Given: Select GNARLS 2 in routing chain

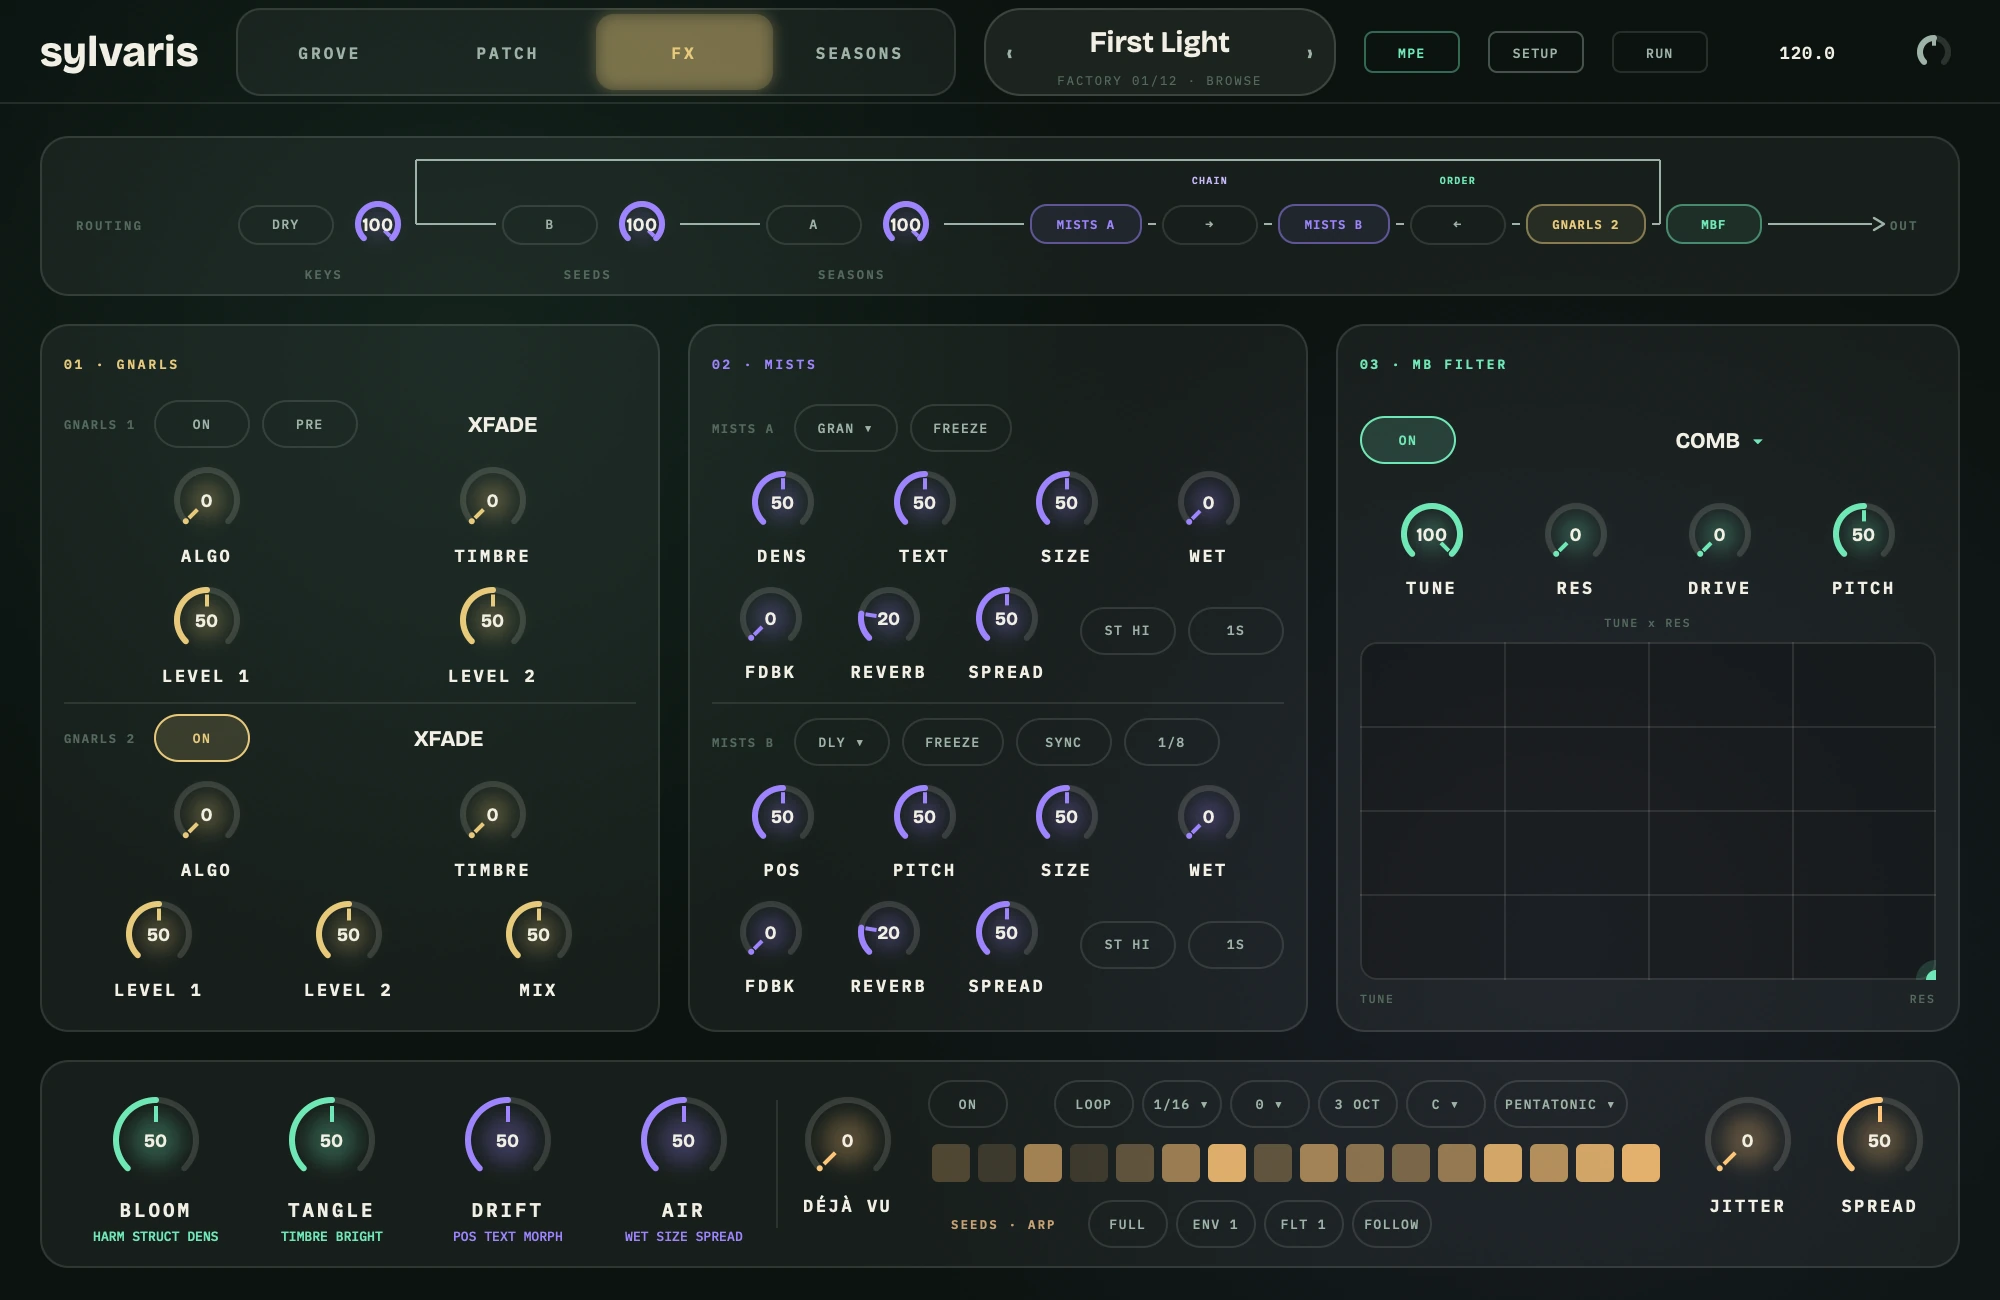Looking at the screenshot, I should pyautogui.click(x=1586, y=224).
